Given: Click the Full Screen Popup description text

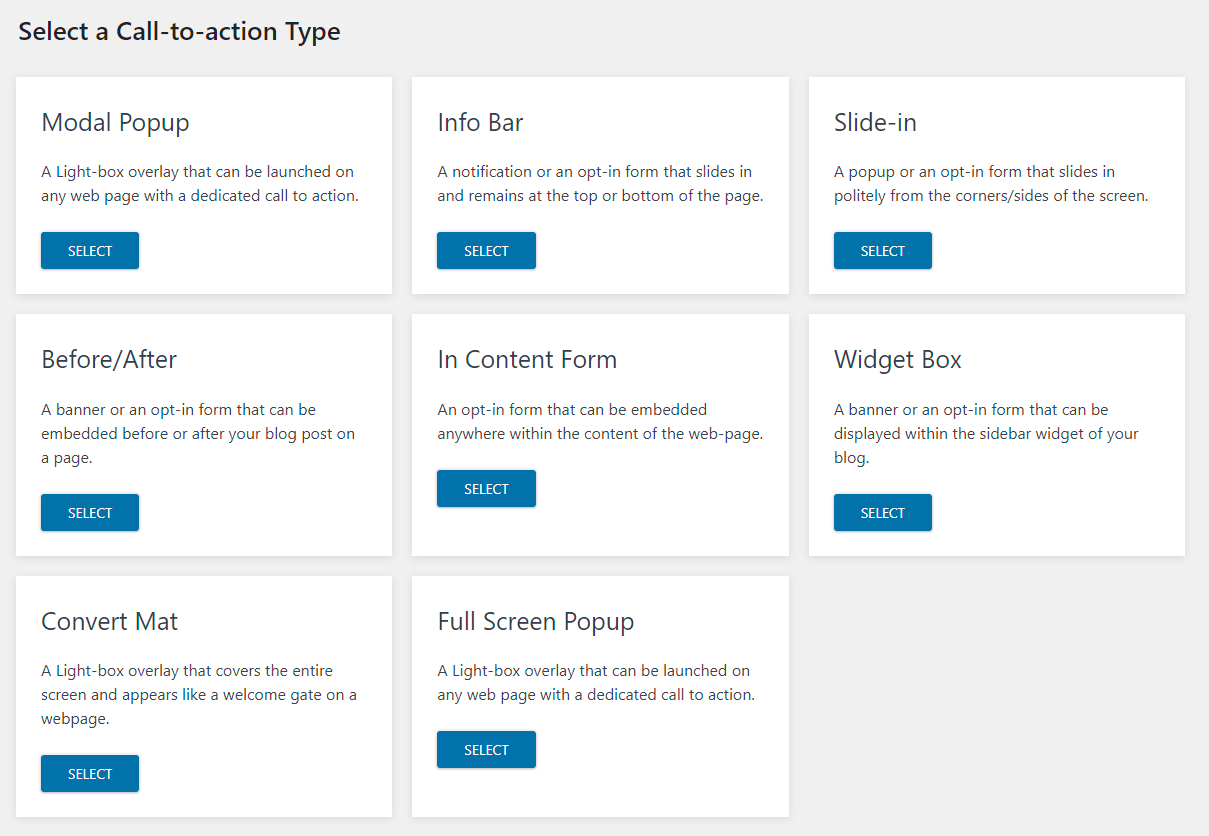Looking at the screenshot, I should point(596,683).
